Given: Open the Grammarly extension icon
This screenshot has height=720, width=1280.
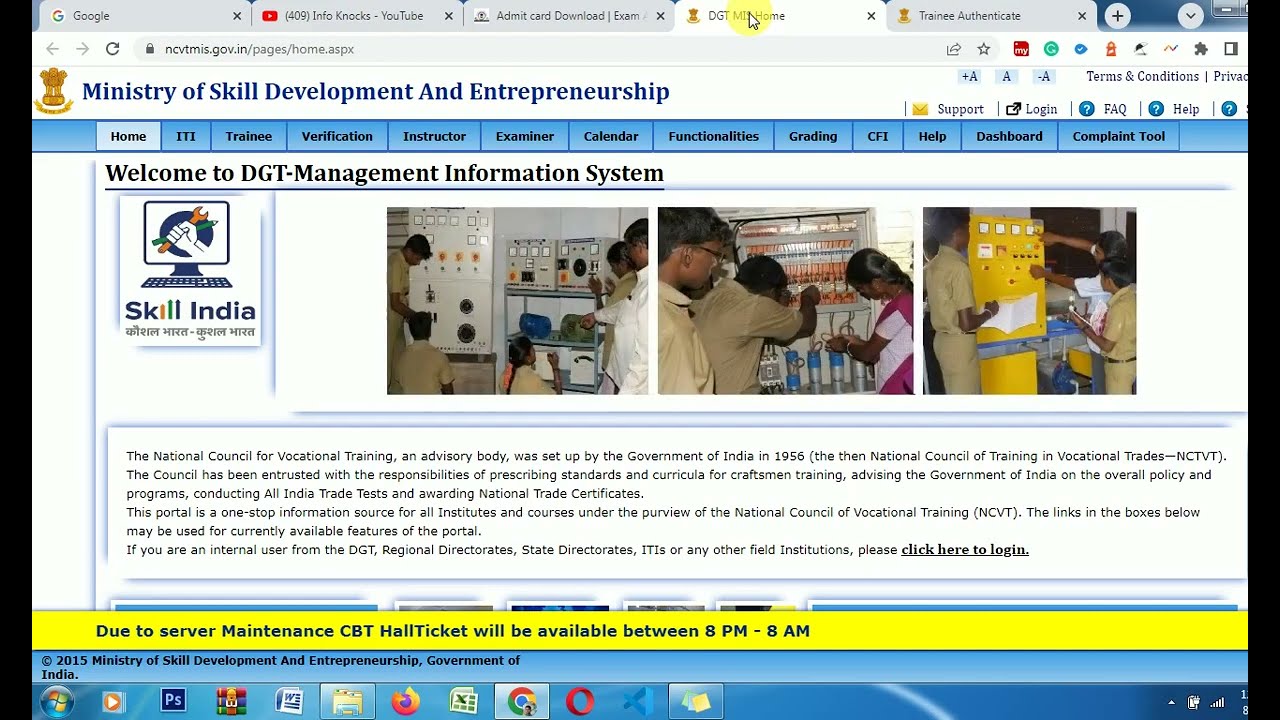Looking at the screenshot, I should click(1051, 49).
